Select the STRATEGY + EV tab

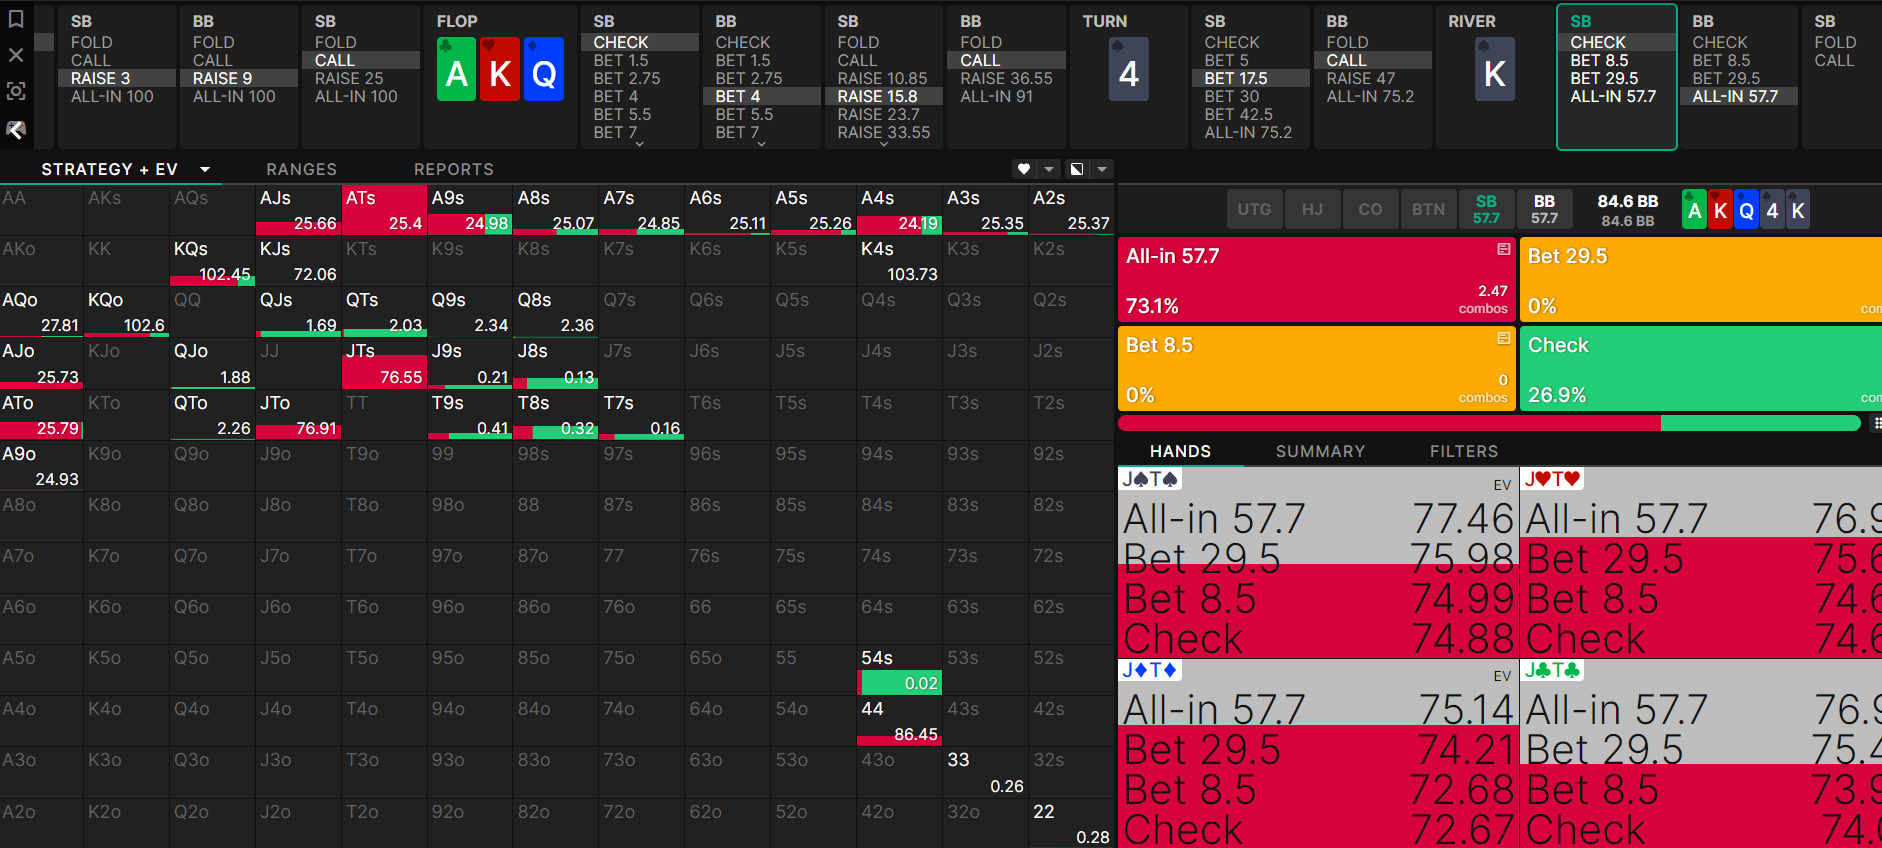[109, 169]
